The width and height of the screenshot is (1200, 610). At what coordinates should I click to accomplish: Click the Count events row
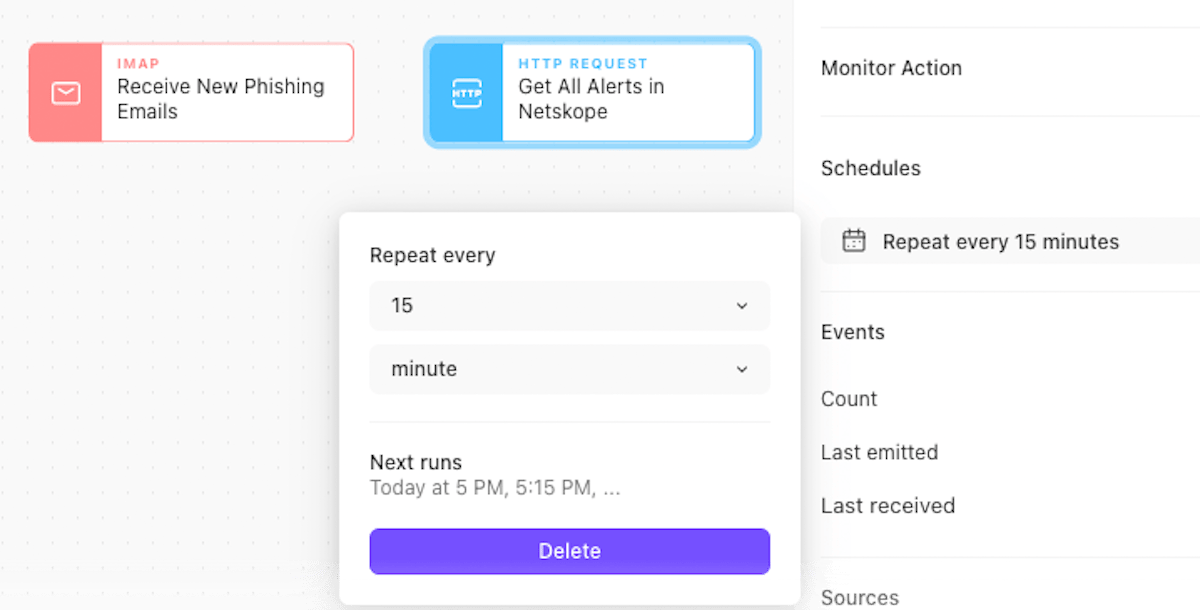(849, 399)
